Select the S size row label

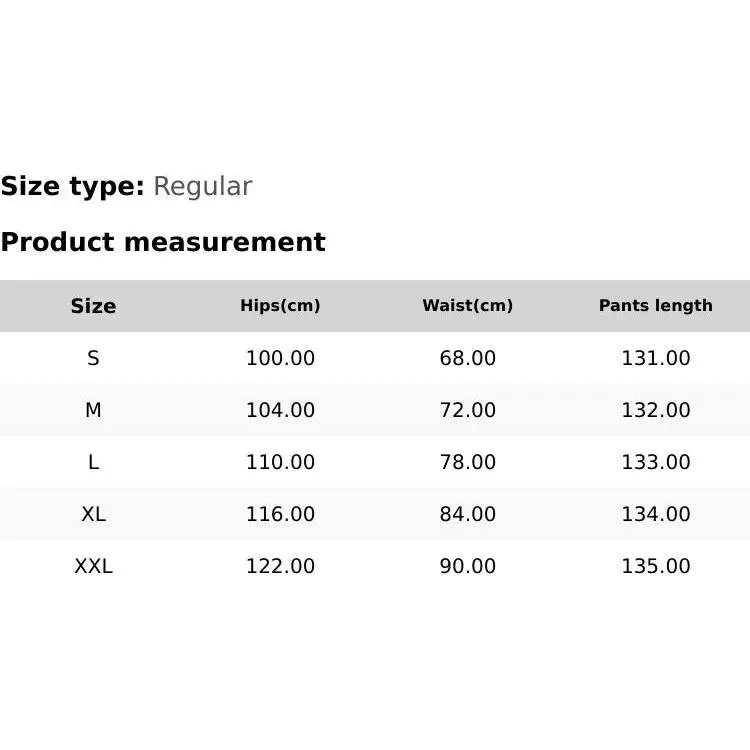click(93, 358)
